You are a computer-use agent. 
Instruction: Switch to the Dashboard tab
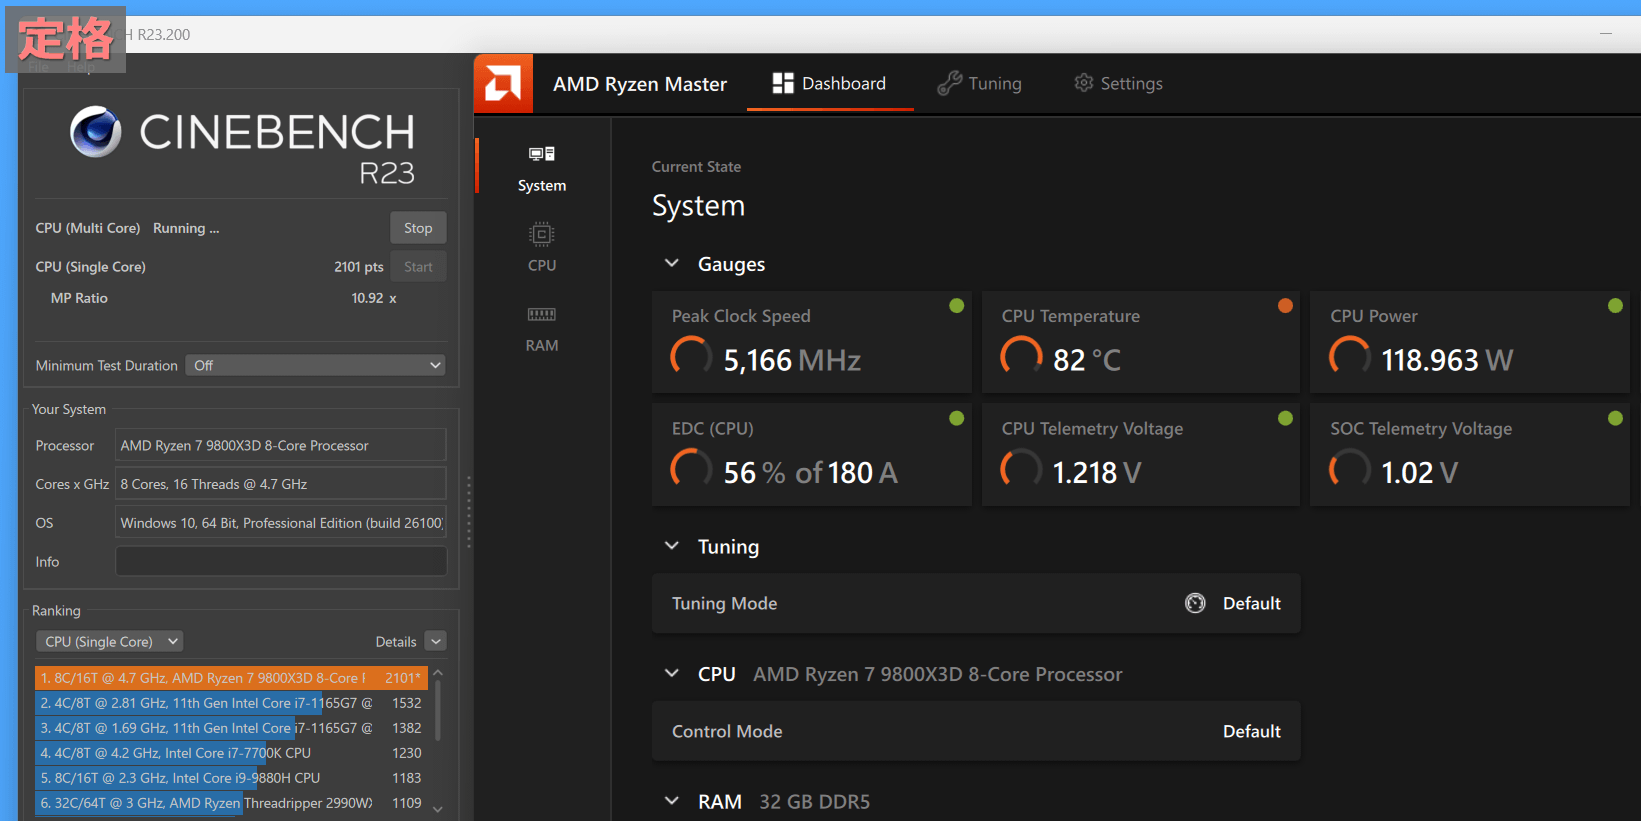coord(829,83)
